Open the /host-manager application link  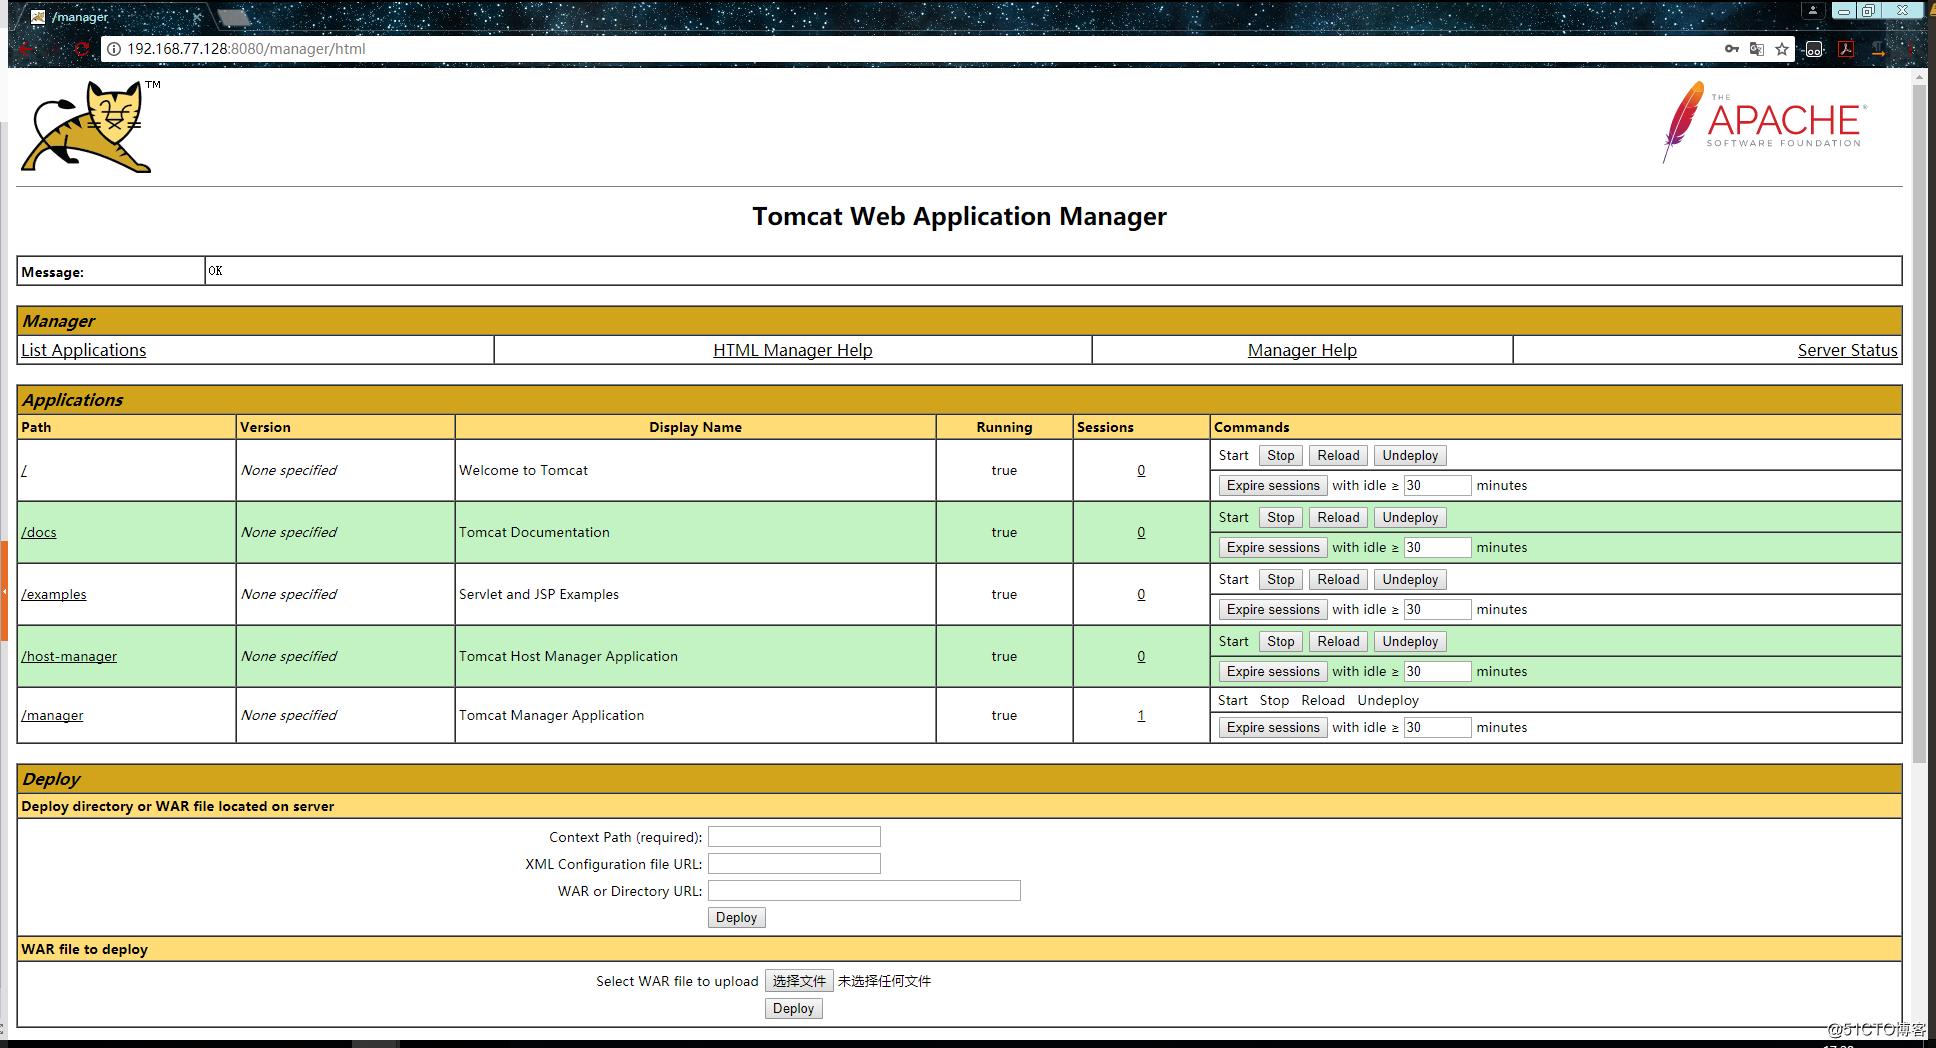coord(69,656)
